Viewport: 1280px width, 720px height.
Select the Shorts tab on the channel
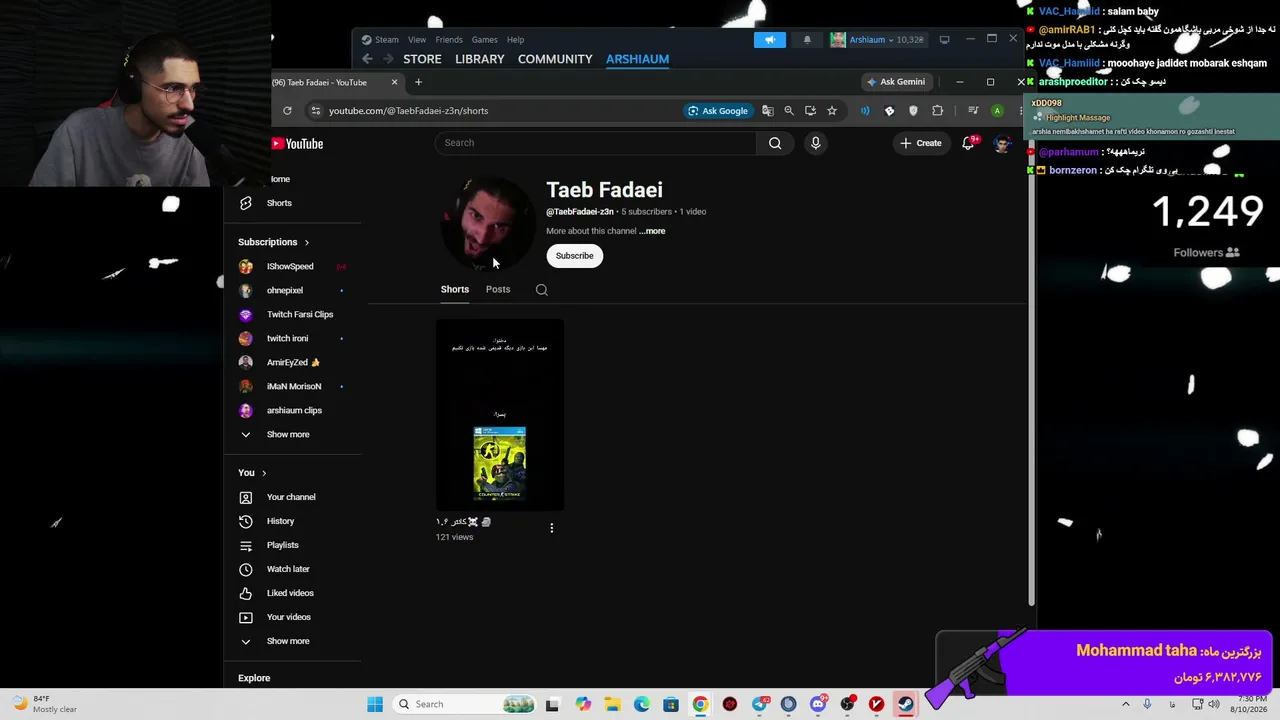[455, 290]
